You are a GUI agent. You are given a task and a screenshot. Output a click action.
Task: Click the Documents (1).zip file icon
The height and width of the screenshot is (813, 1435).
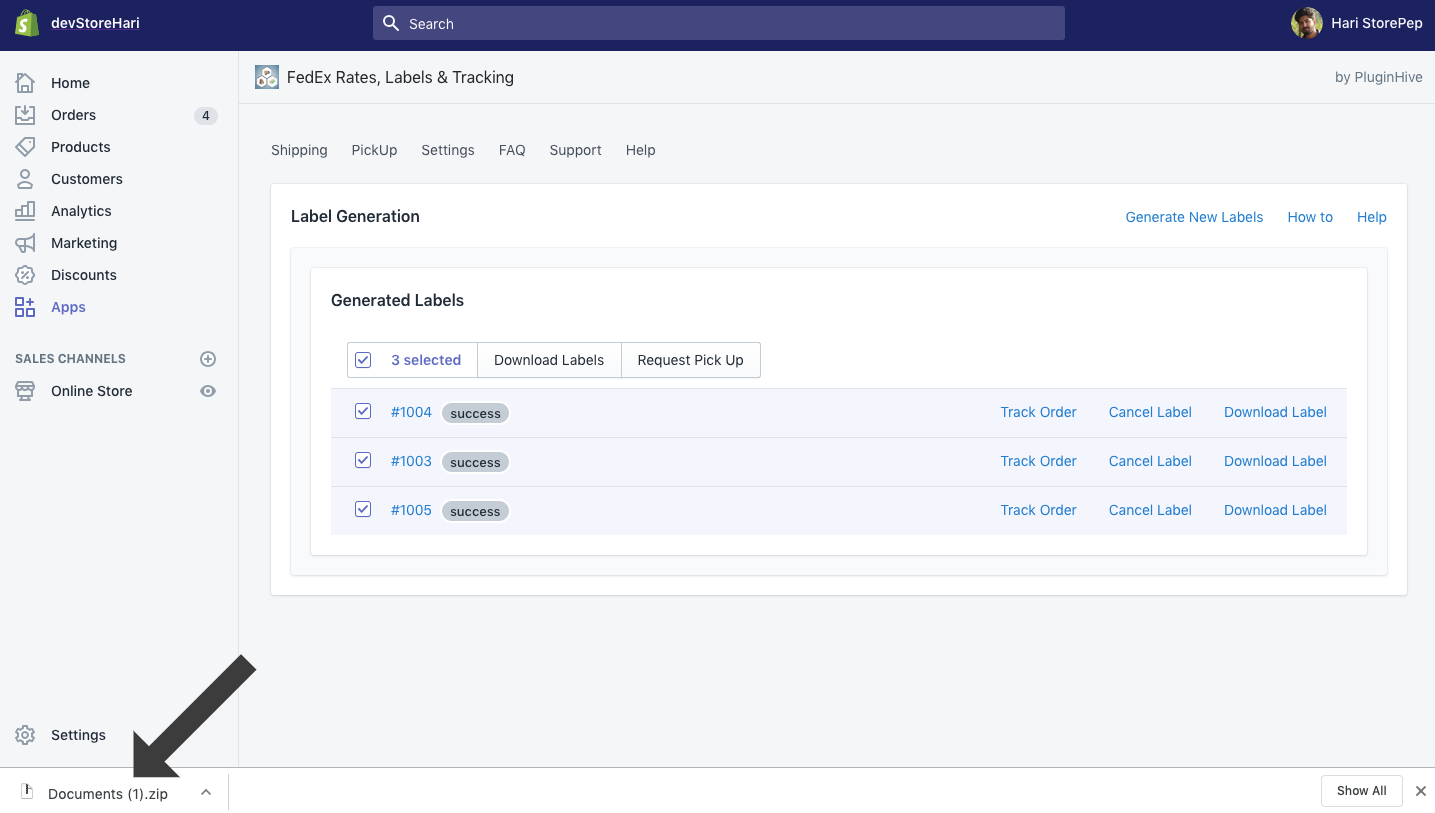pos(28,792)
